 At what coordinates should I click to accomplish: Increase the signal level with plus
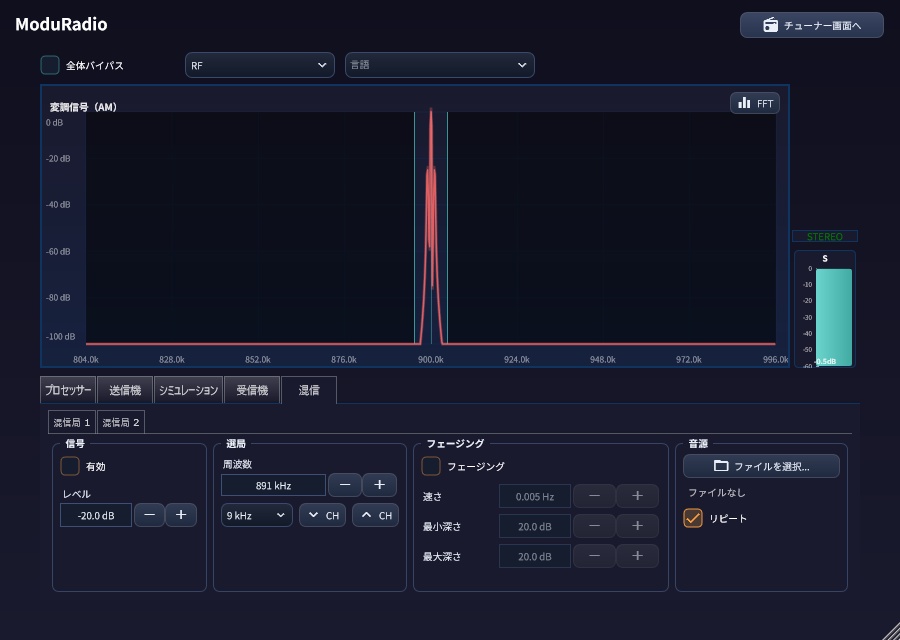[181, 515]
